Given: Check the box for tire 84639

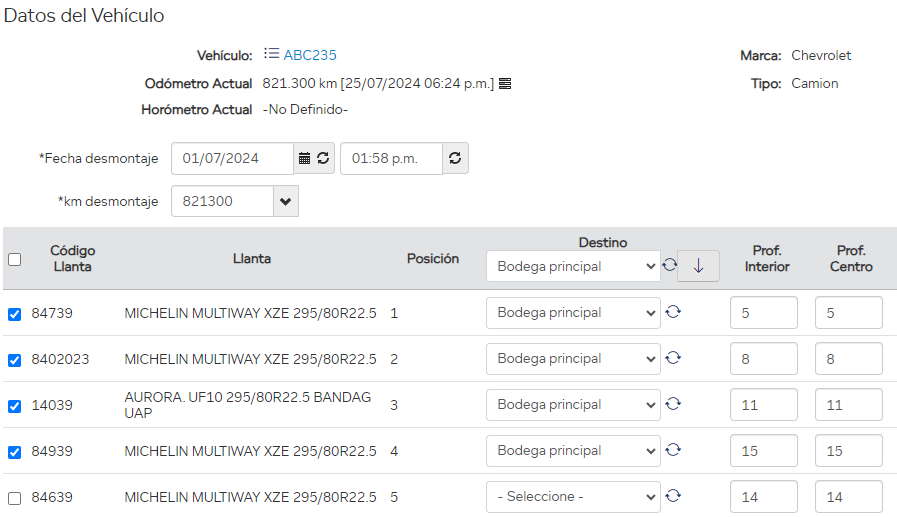Looking at the screenshot, I should tap(14, 498).
